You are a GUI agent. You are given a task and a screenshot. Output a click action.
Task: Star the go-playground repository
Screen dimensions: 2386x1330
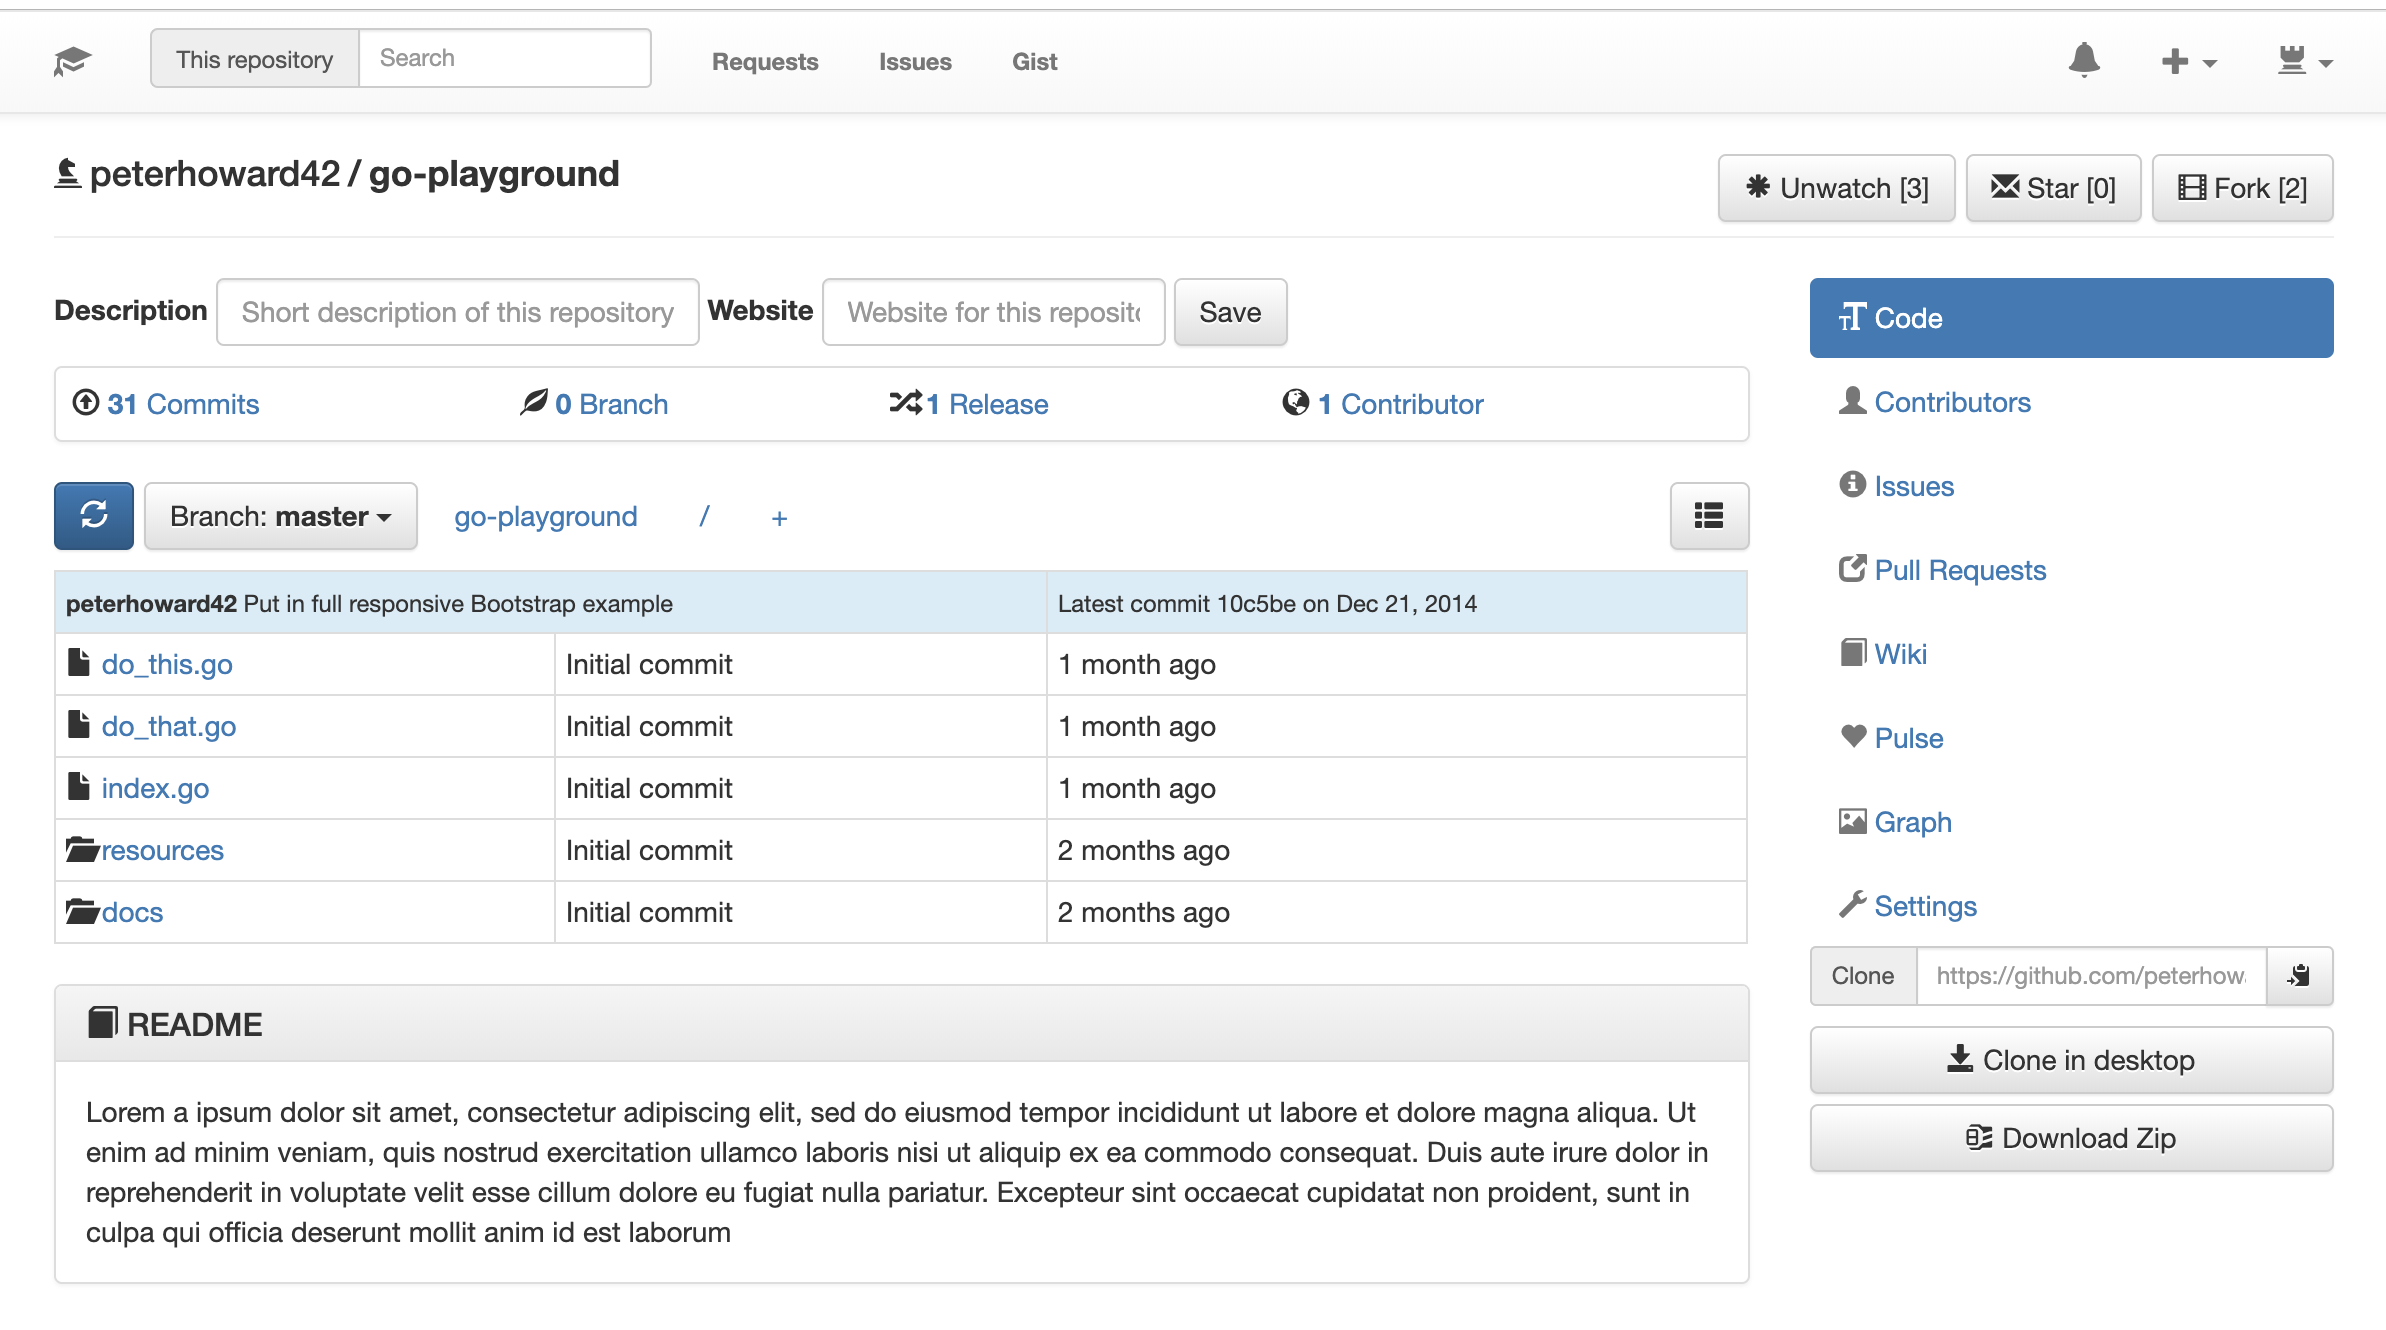click(2053, 188)
